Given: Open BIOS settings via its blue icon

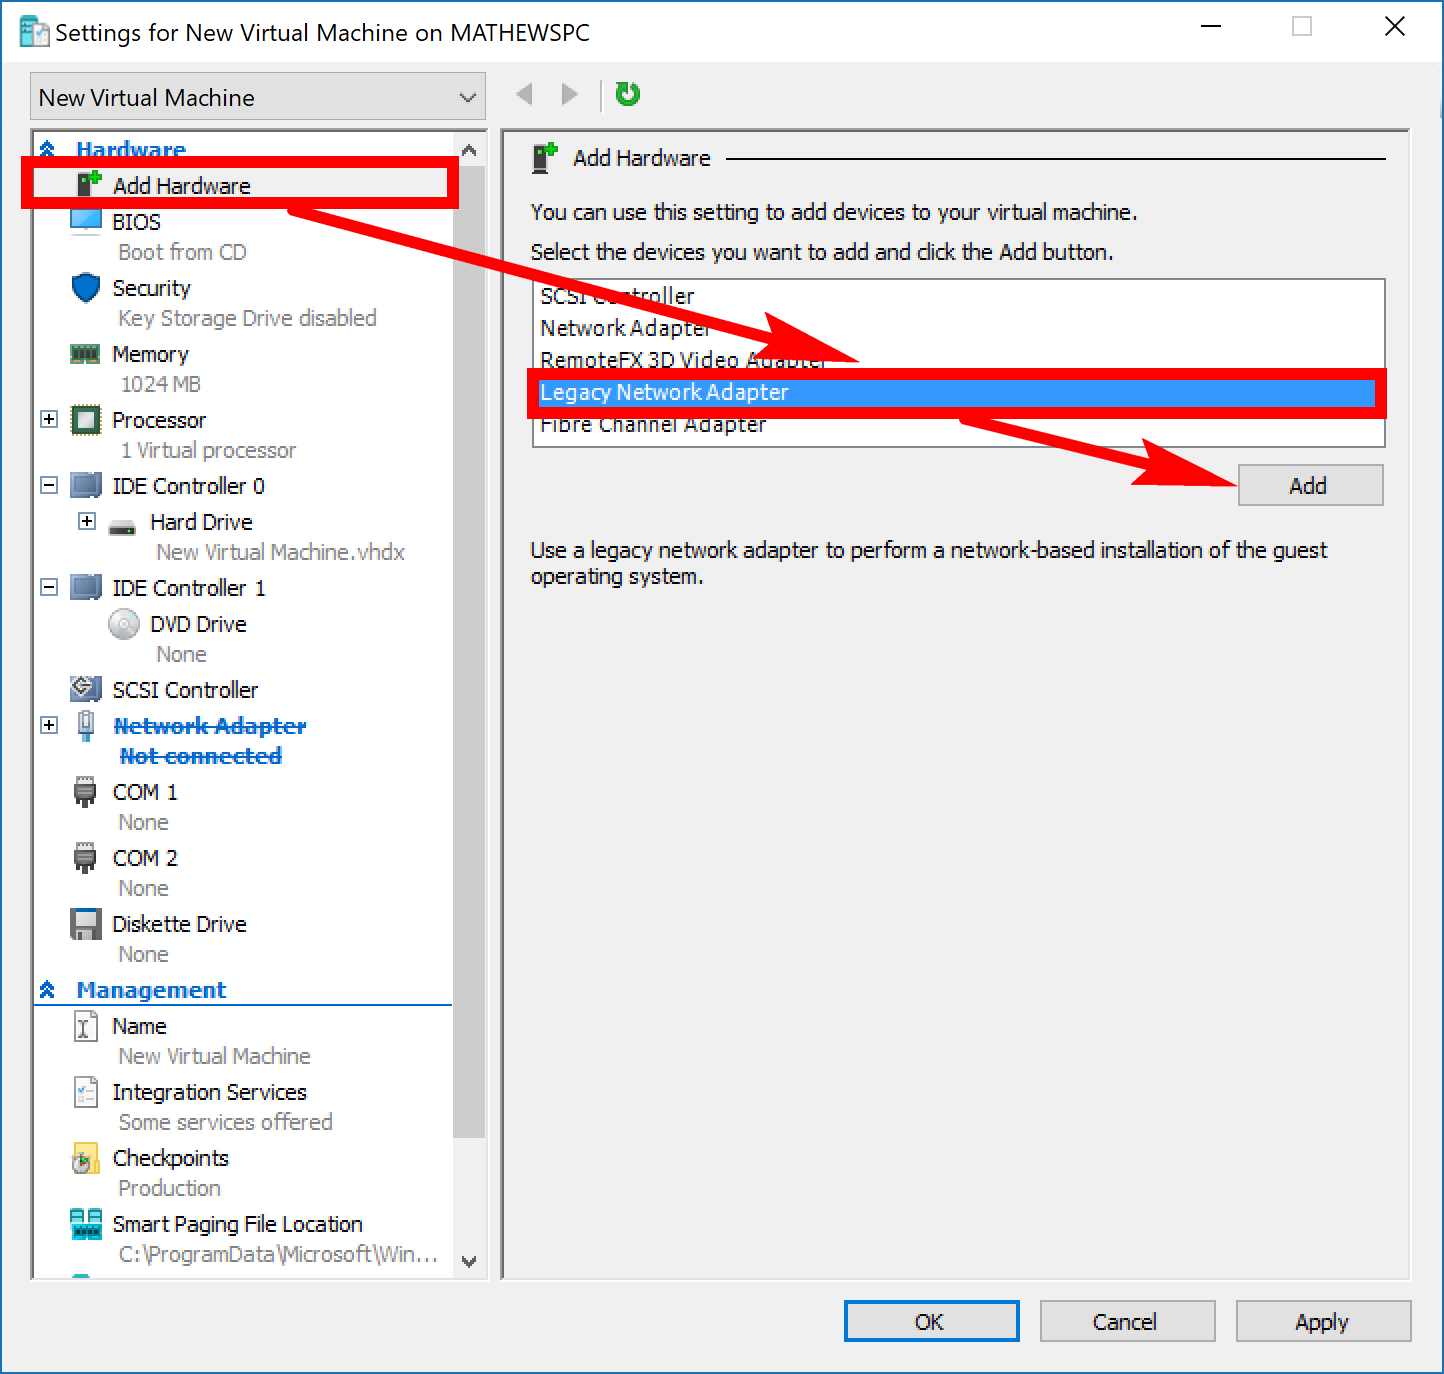Looking at the screenshot, I should [86, 220].
